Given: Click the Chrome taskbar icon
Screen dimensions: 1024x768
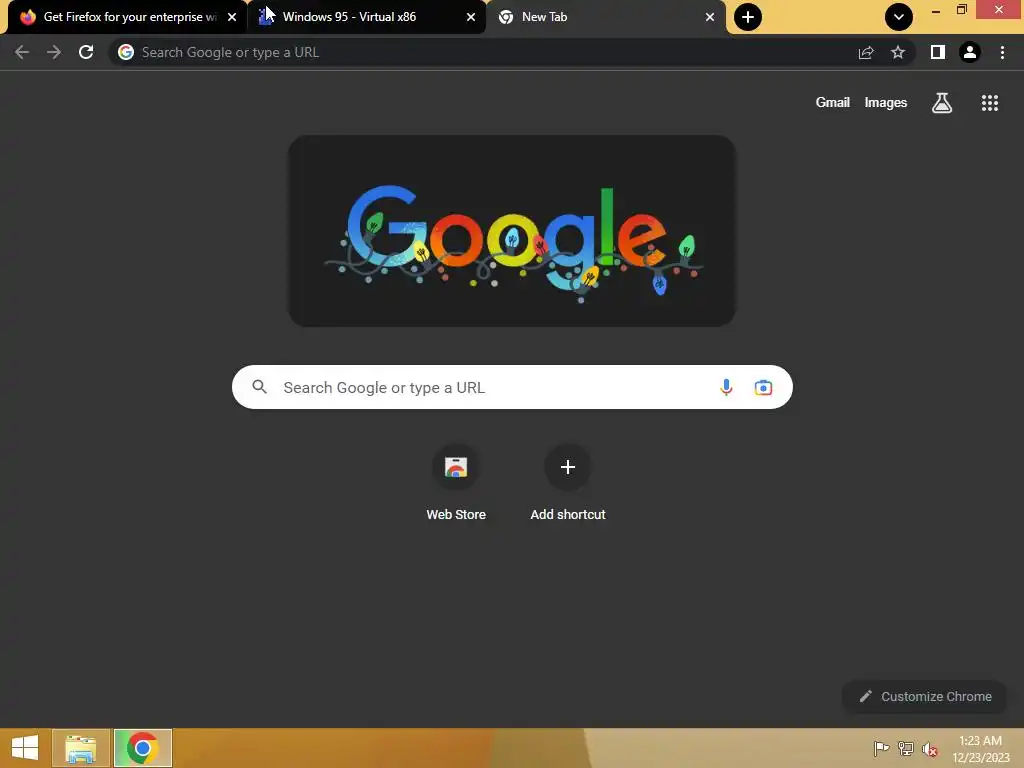Looking at the screenshot, I should (142, 748).
